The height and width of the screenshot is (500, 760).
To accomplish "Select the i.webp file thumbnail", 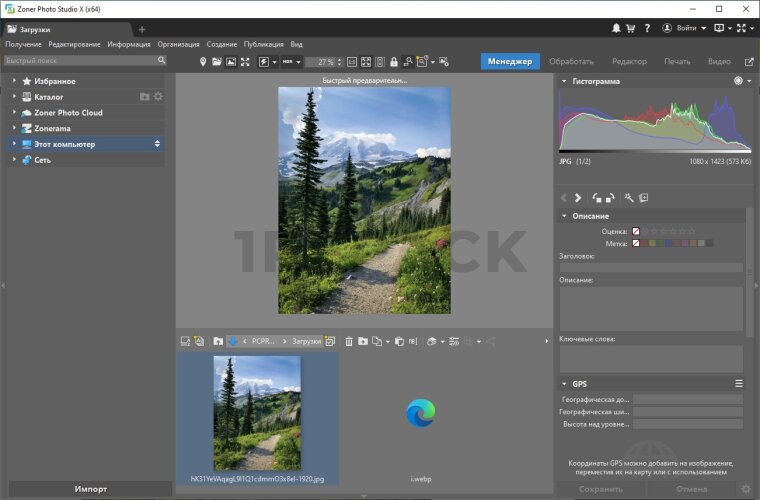I will tap(419, 415).
